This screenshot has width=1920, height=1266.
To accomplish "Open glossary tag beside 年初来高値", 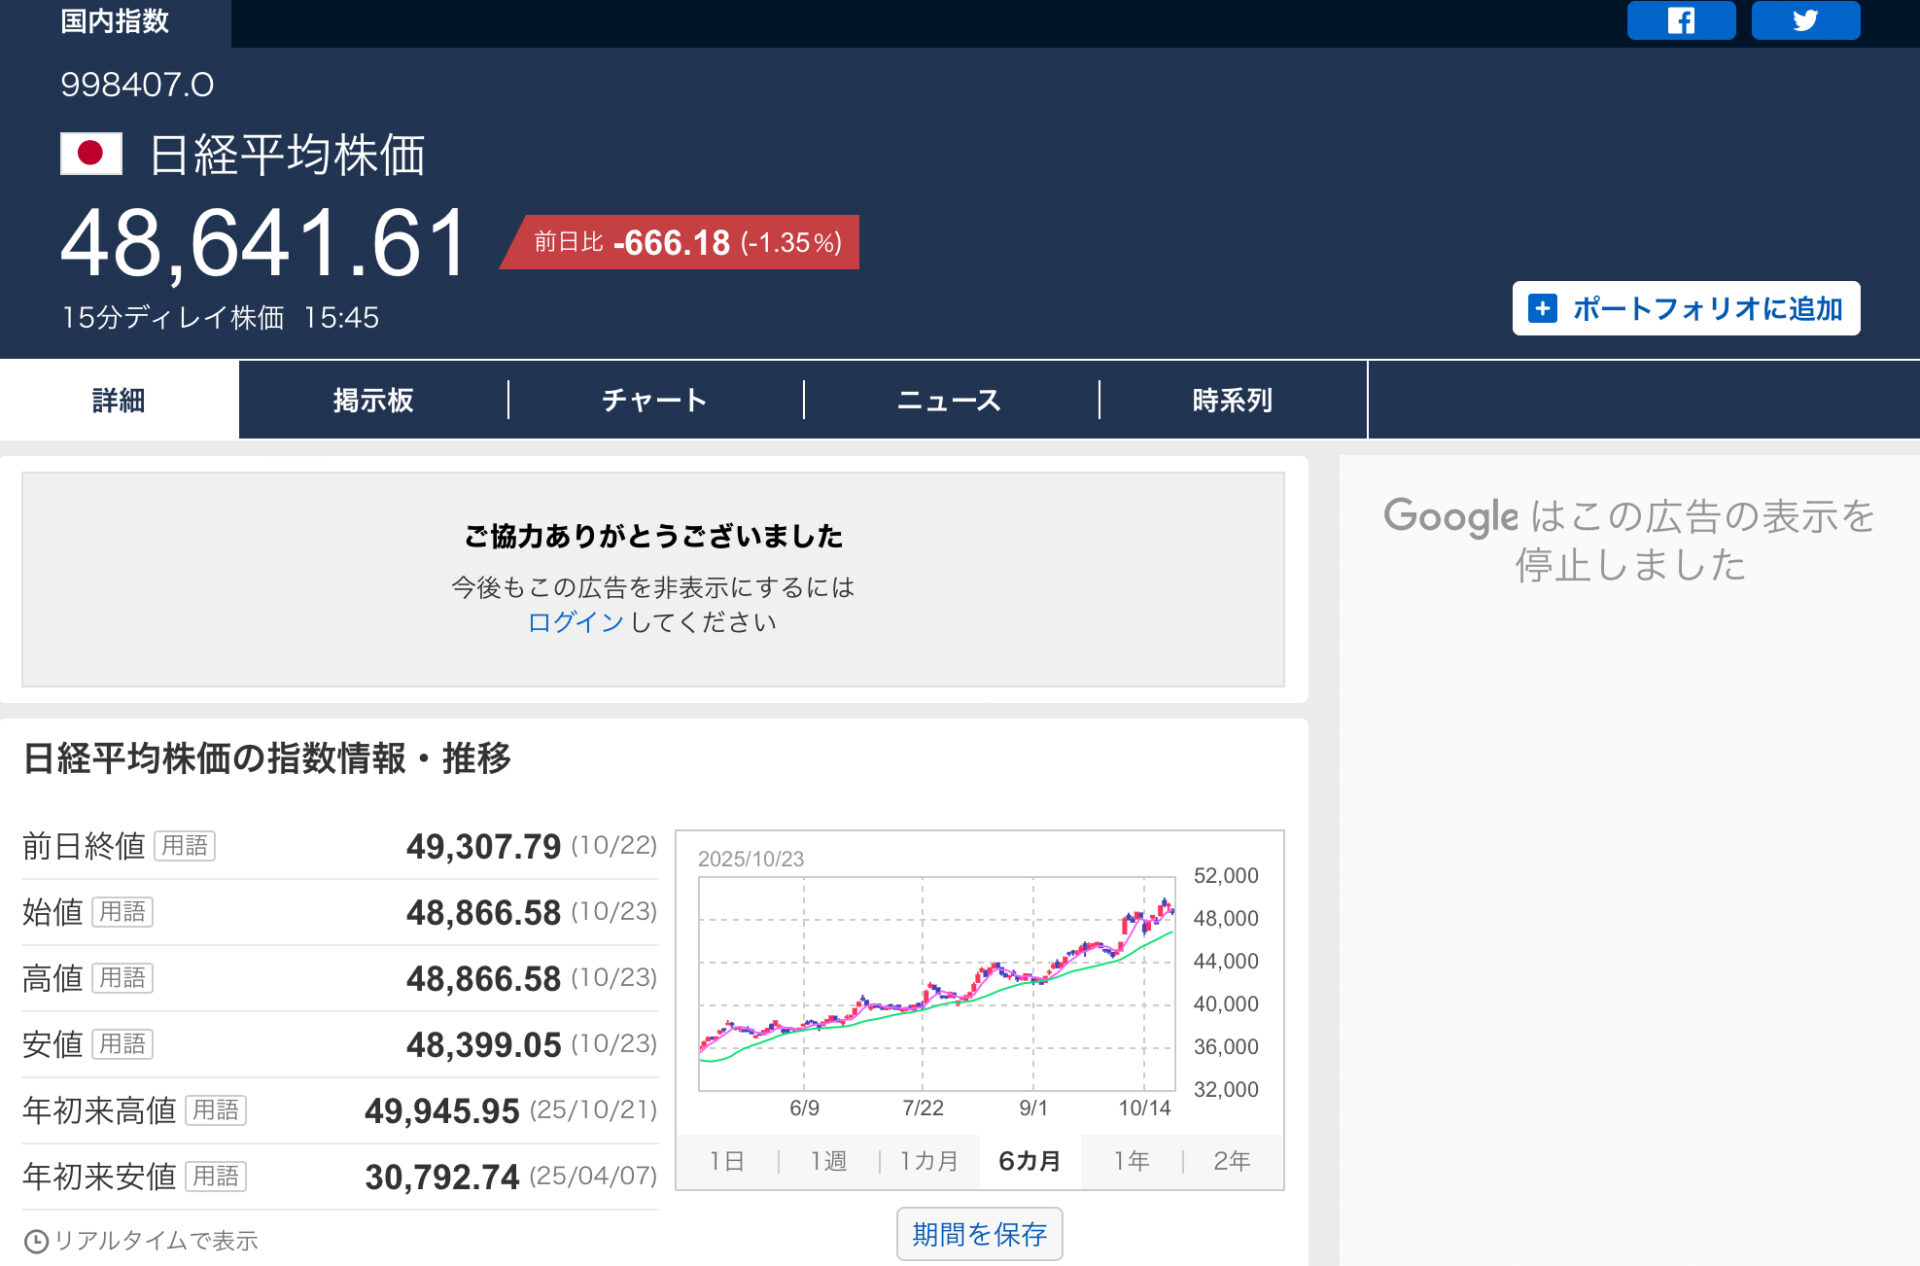I will (216, 1110).
